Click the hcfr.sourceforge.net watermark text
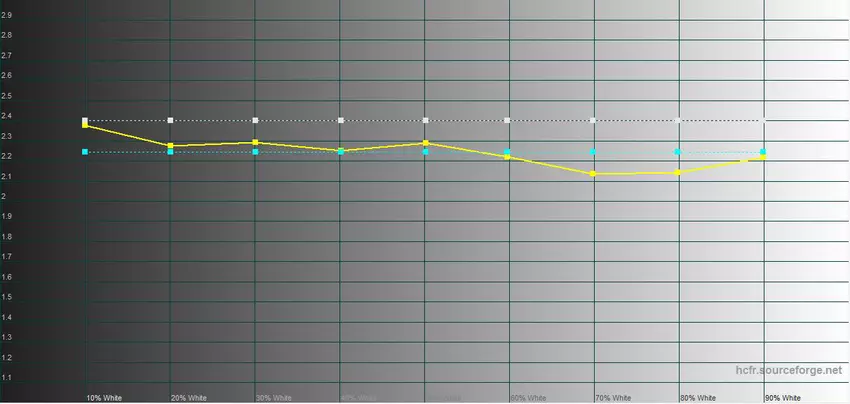850x404 pixels. click(x=788, y=370)
